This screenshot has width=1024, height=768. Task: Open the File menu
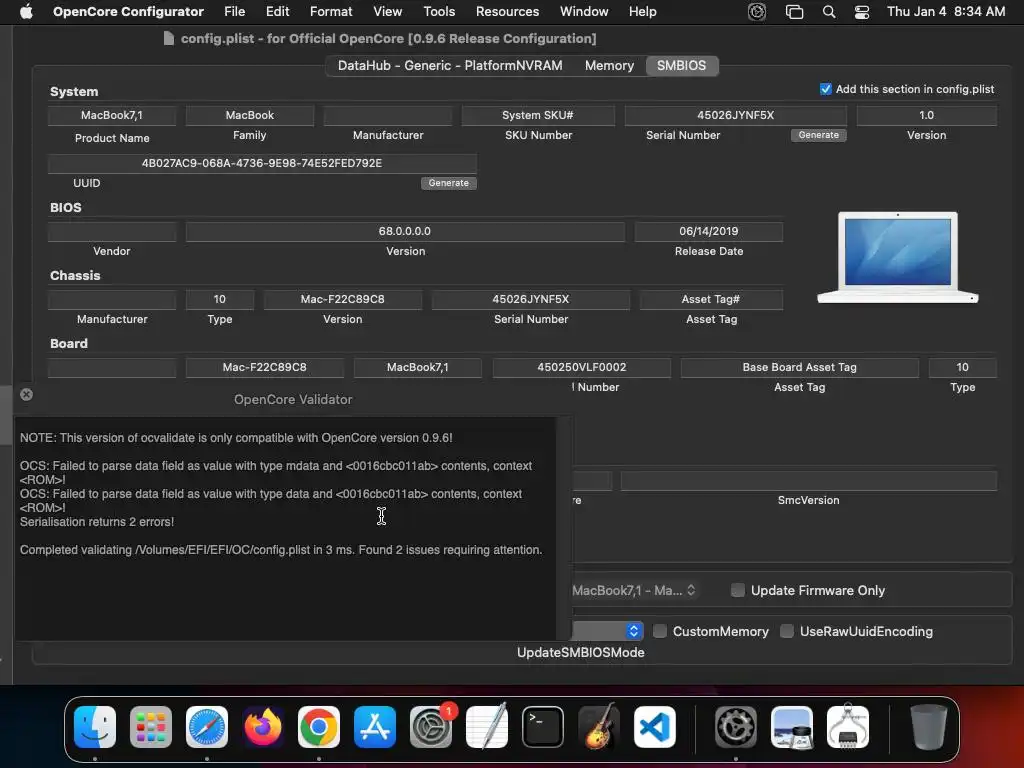pos(234,11)
